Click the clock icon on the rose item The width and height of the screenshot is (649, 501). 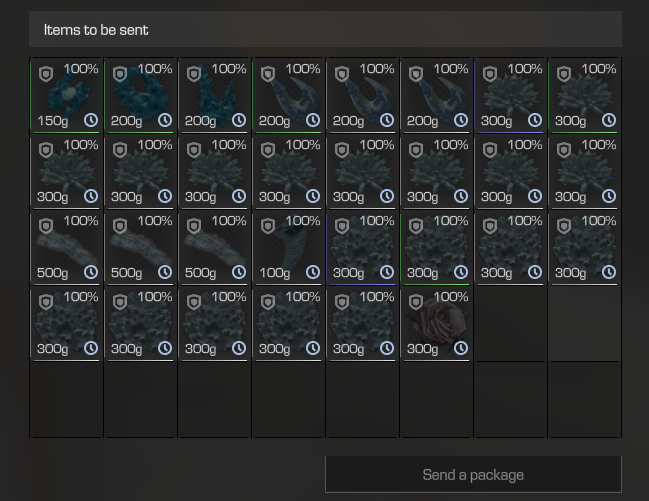tap(461, 348)
